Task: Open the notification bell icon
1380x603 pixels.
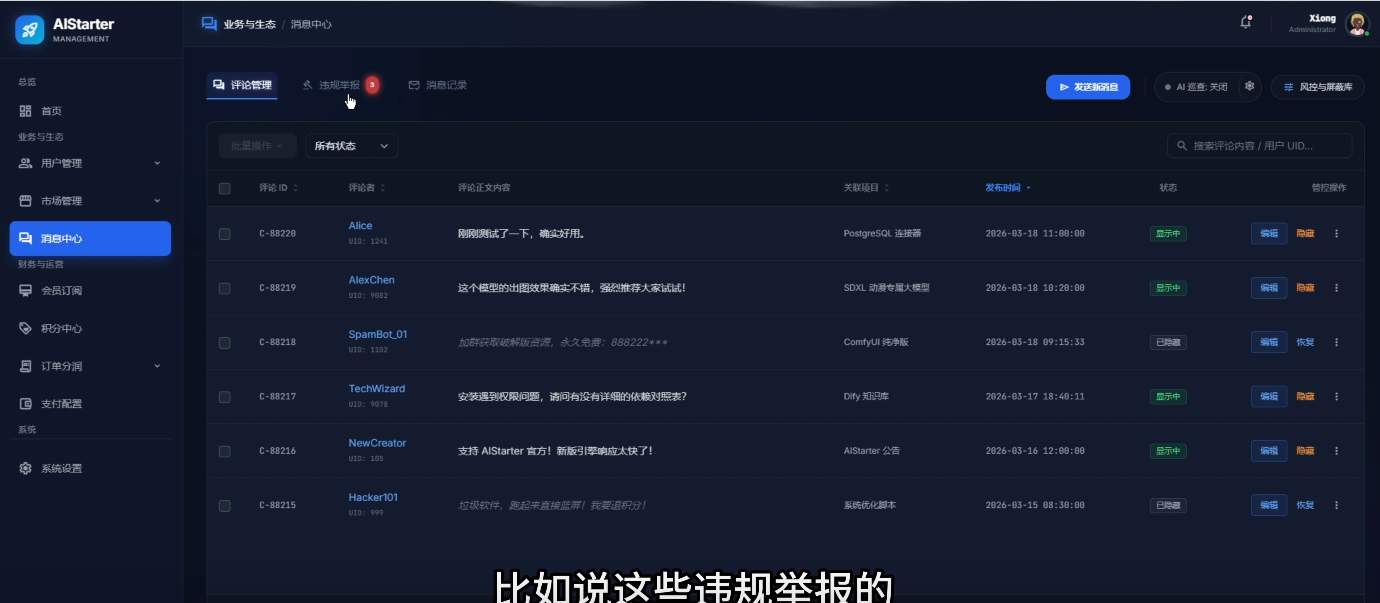Action: coord(1246,22)
